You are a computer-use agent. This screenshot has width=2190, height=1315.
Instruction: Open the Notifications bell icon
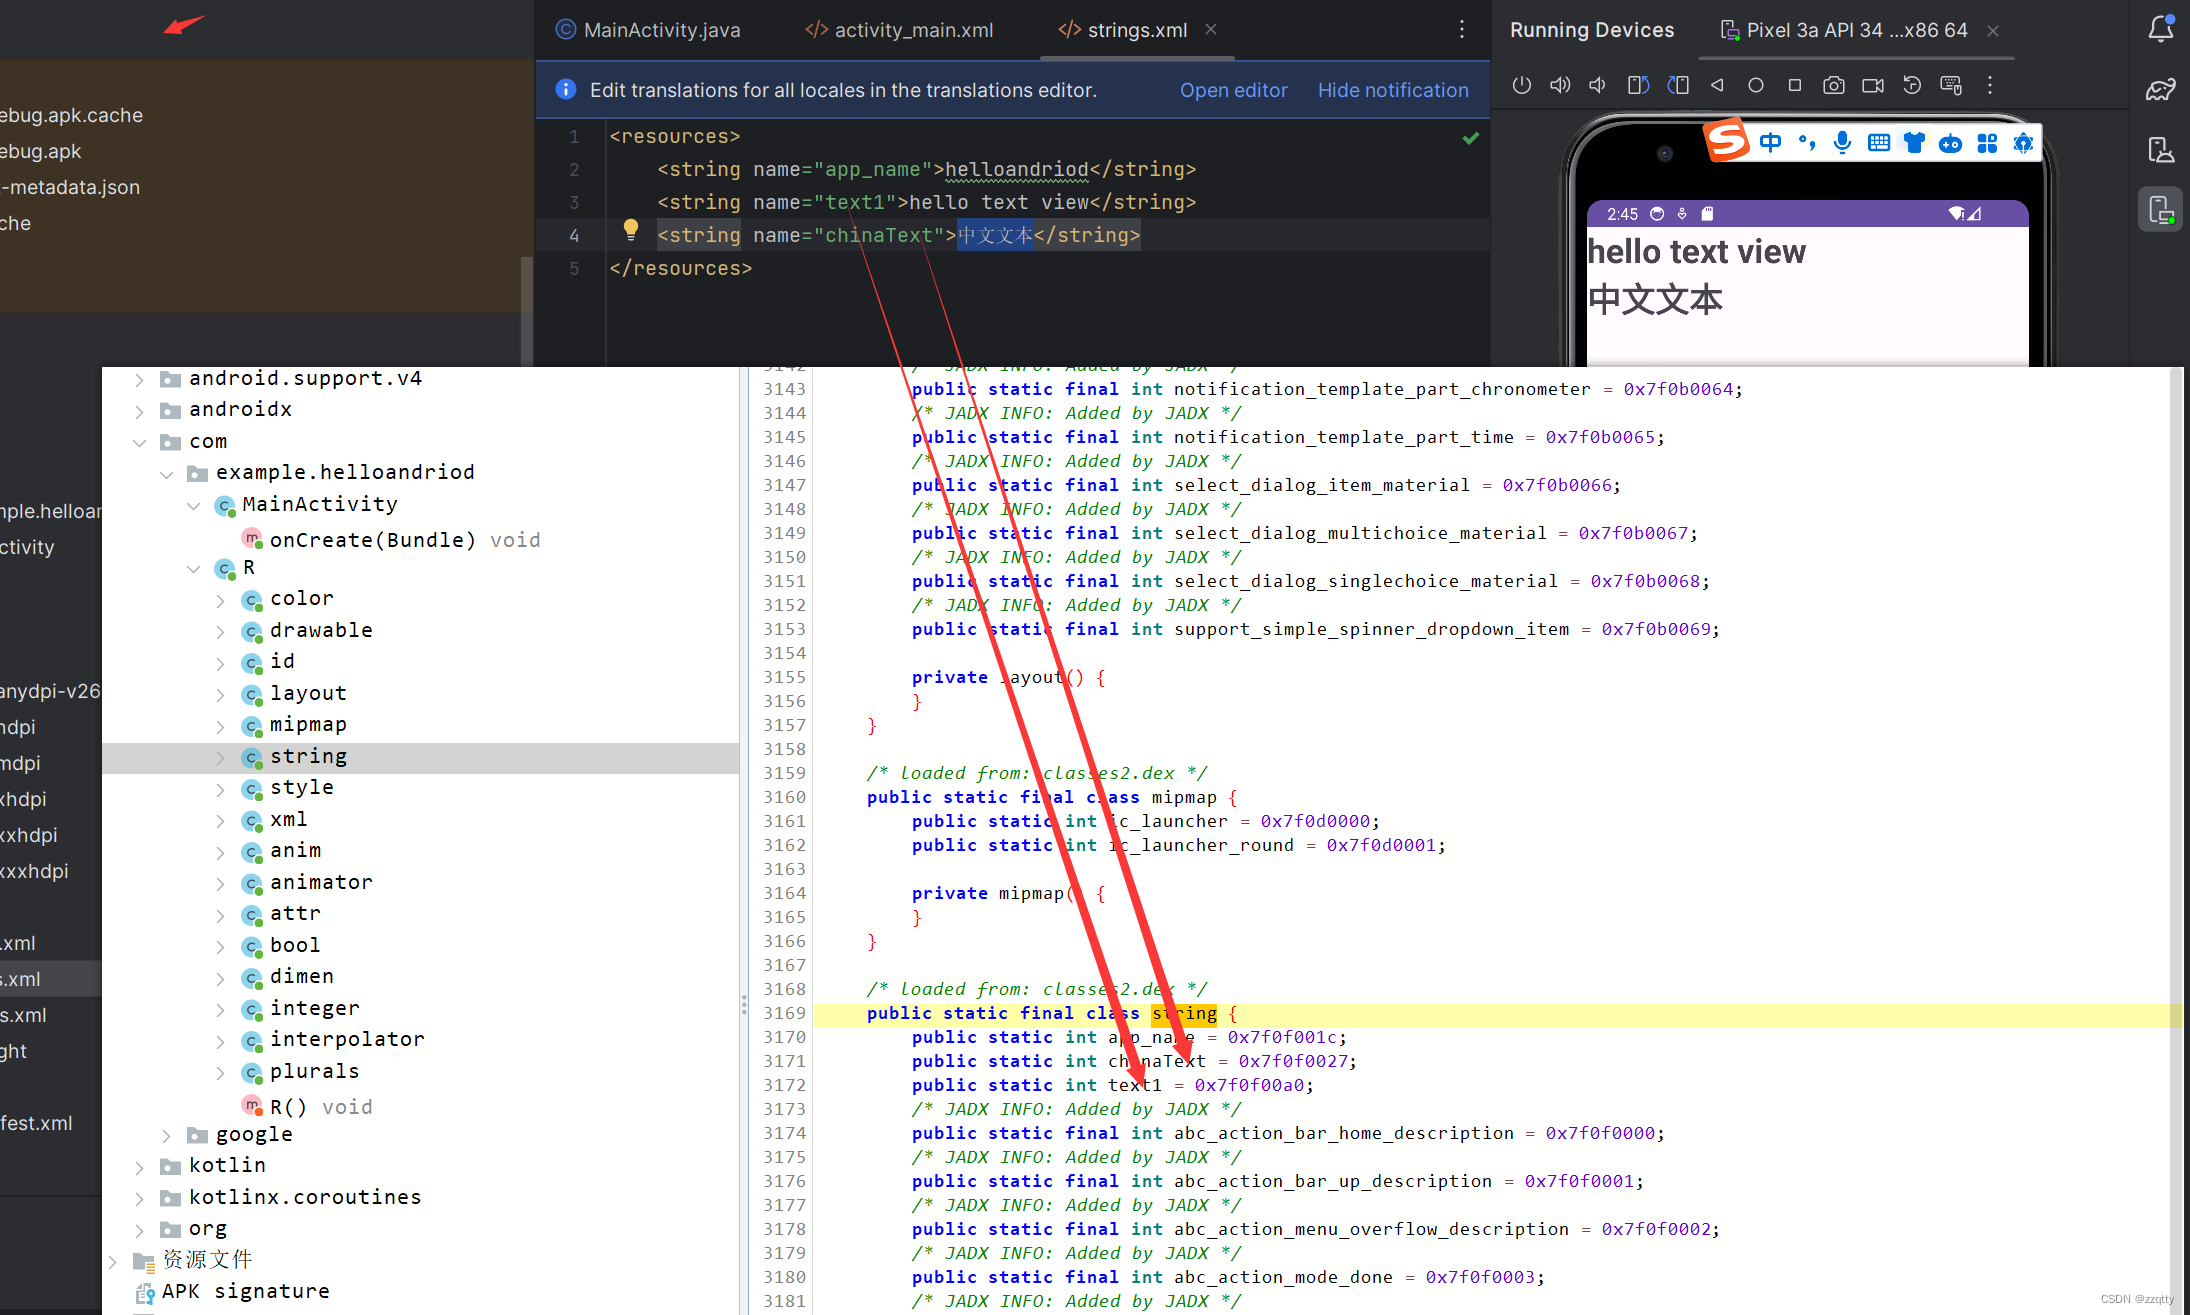pyautogui.click(x=2160, y=29)
